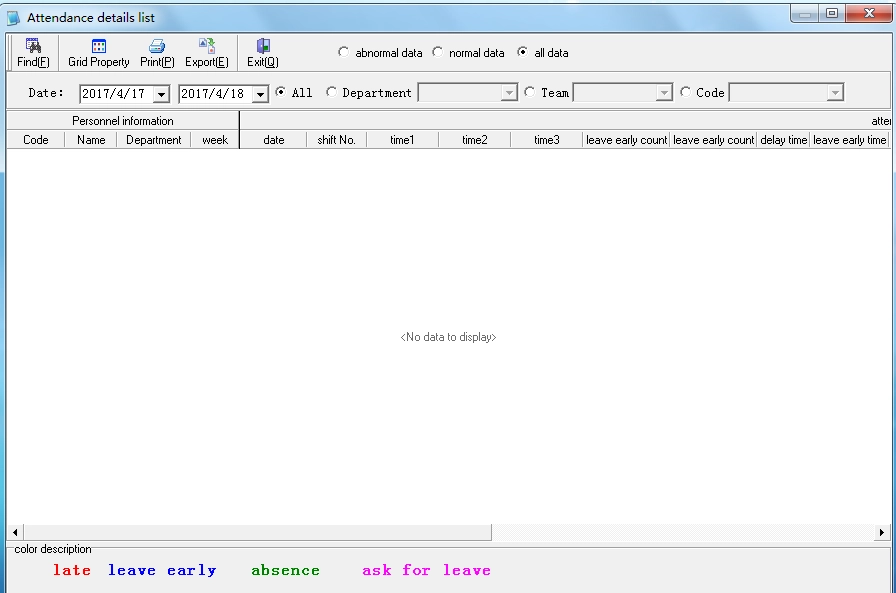Click the Name column header
Screen dimensions: 896x593
(x=91, y=140)
